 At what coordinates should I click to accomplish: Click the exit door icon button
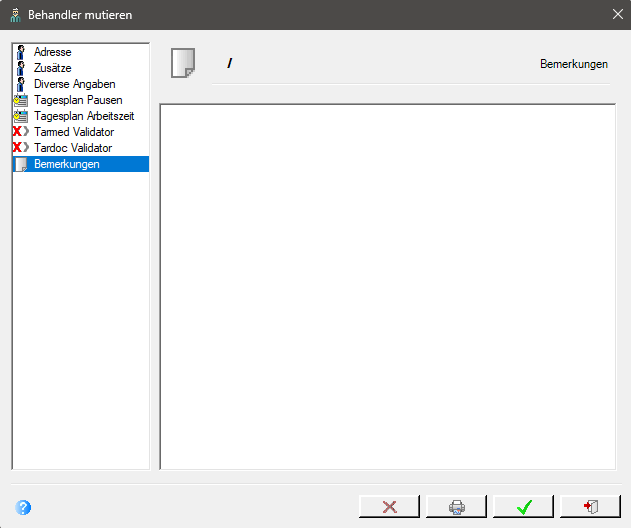(590, 507)
